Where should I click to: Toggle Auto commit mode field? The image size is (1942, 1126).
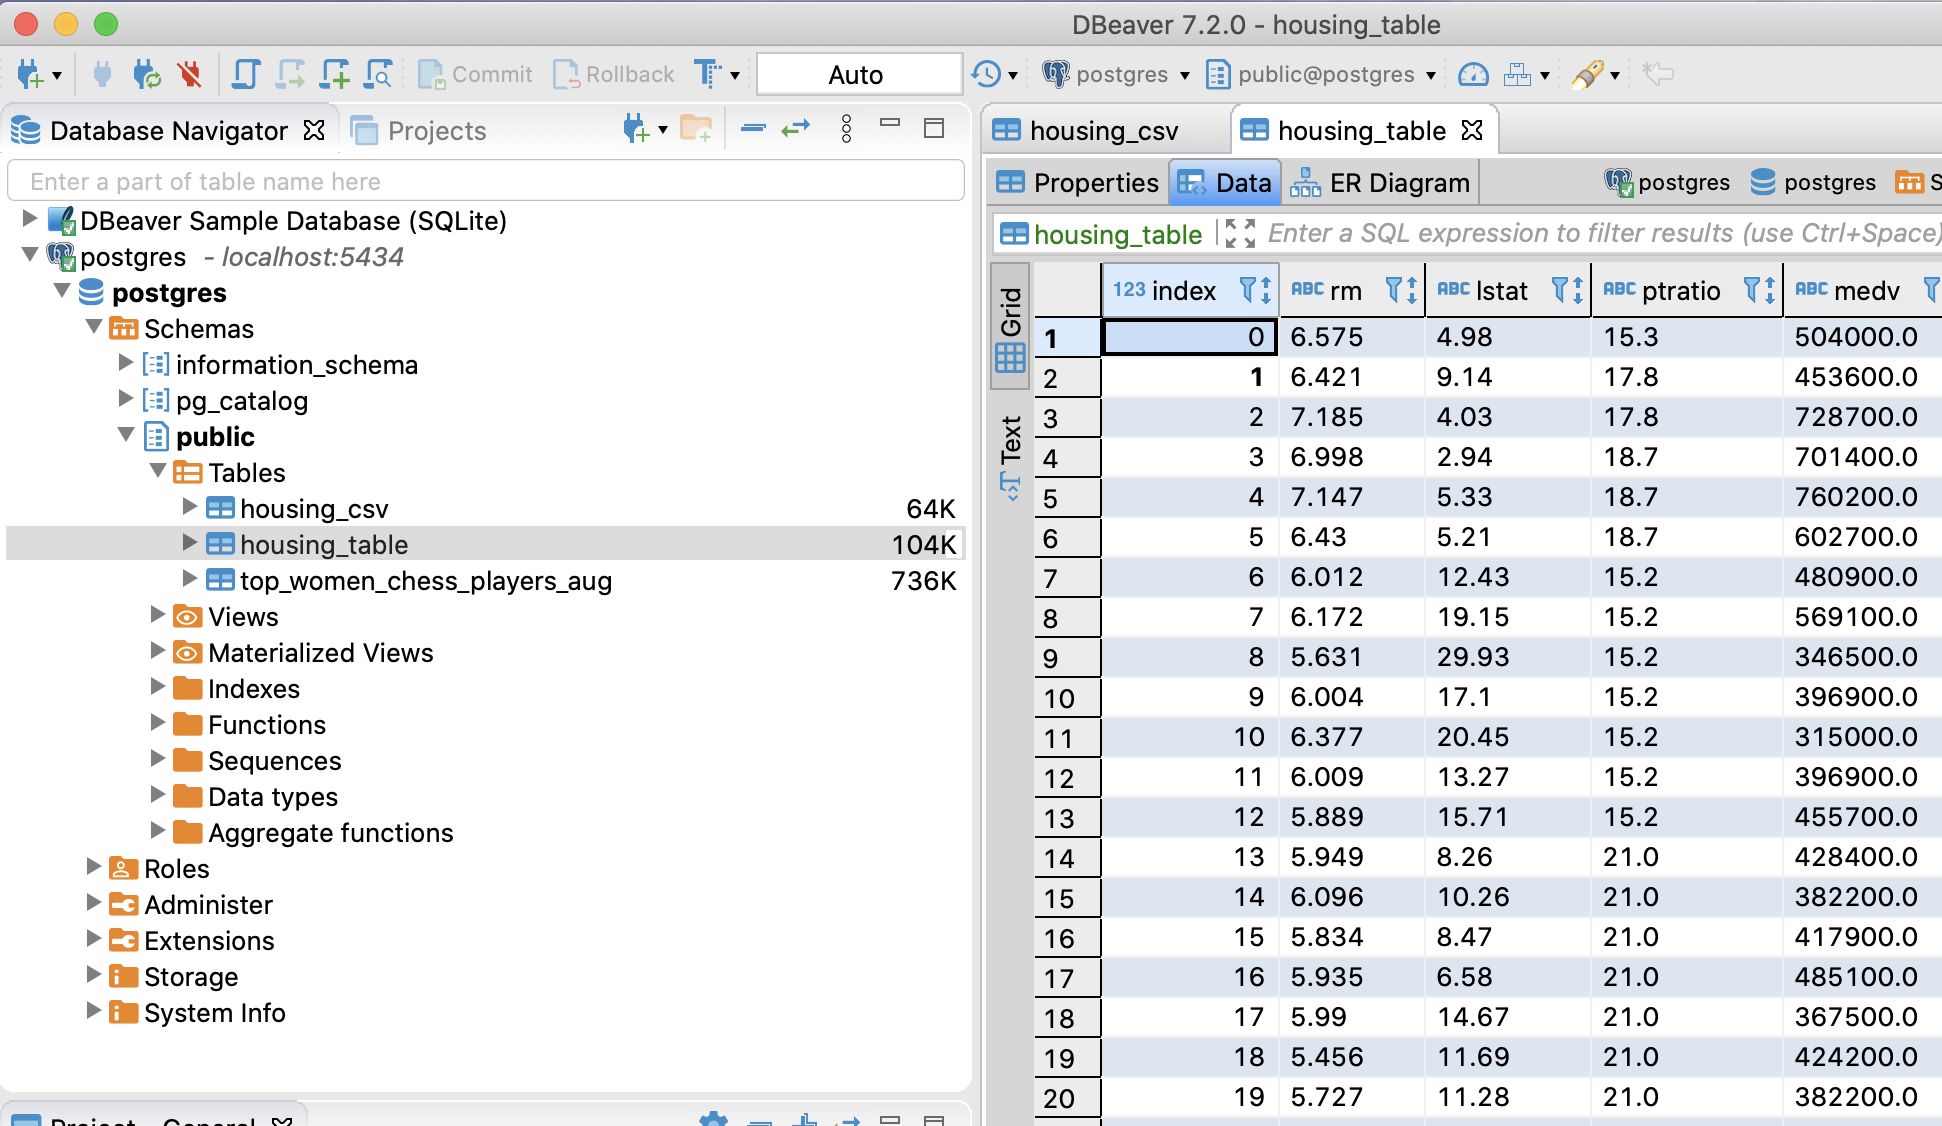857,75
